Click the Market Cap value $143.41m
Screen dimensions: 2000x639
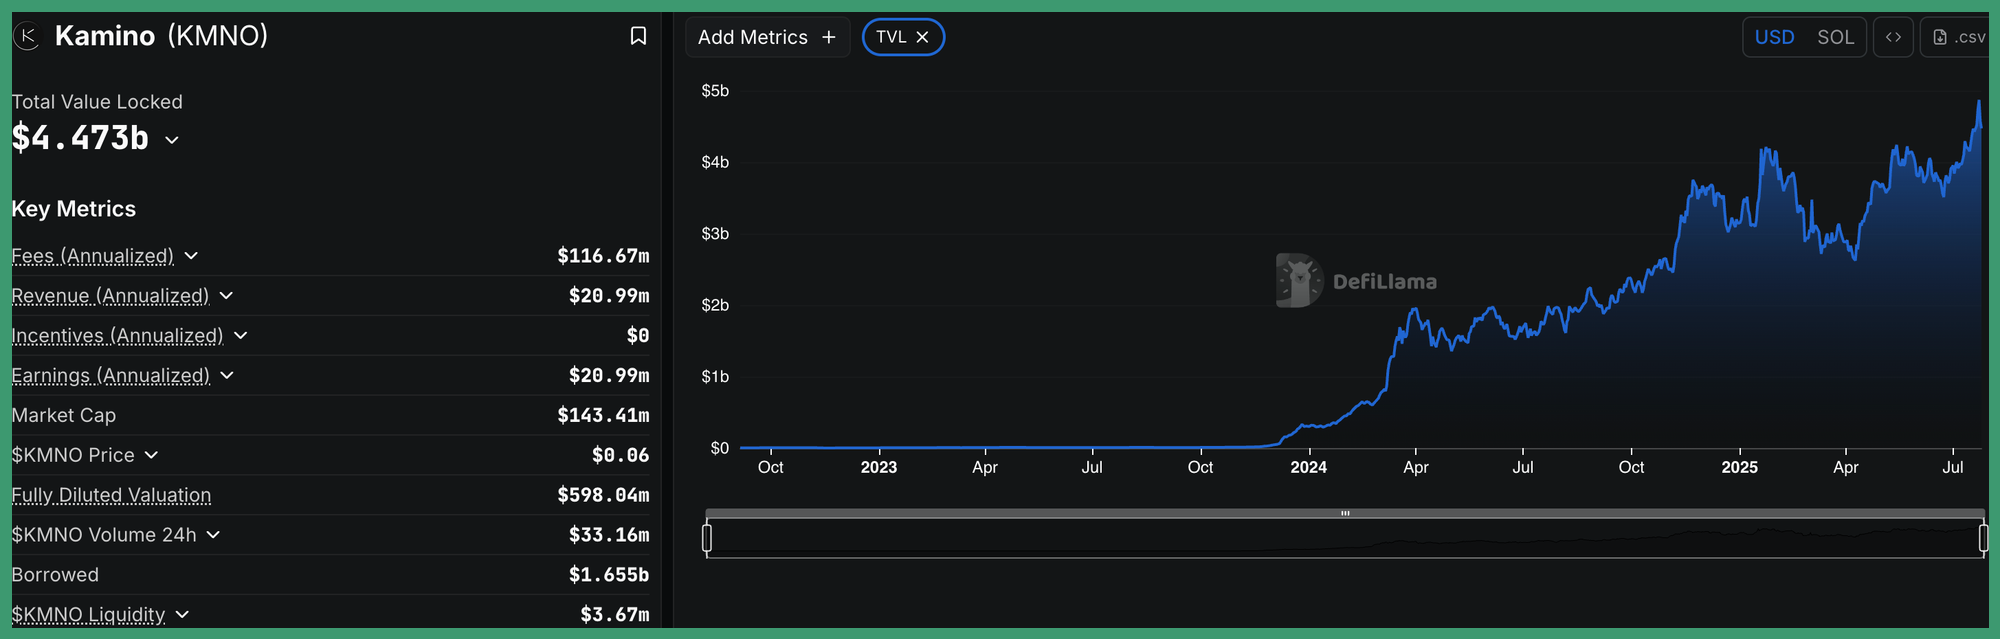coord(603,415)
